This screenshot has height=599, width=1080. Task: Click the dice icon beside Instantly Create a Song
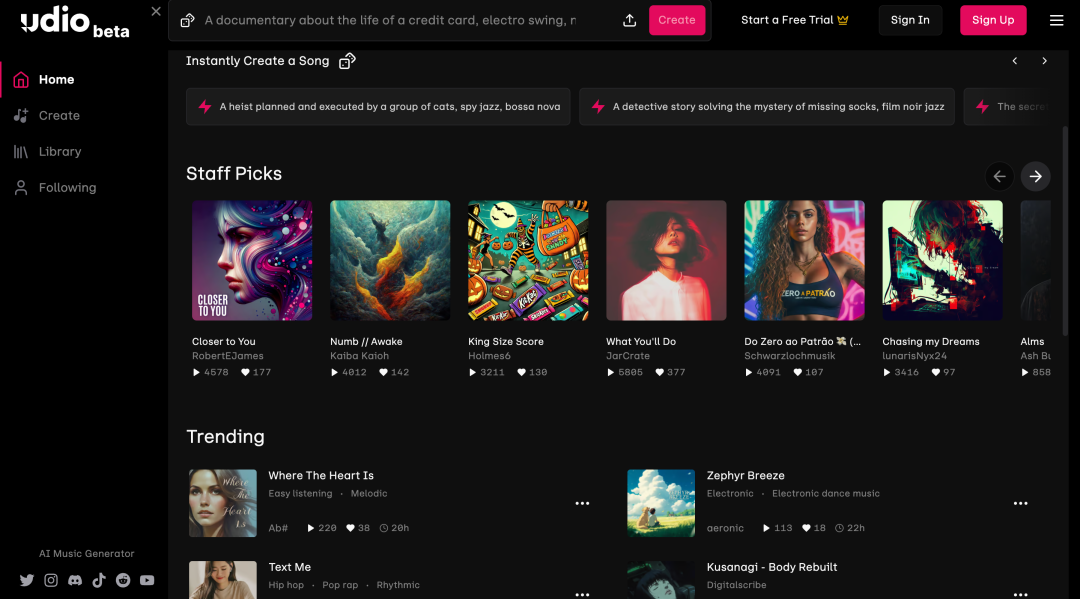coord(347,61)
